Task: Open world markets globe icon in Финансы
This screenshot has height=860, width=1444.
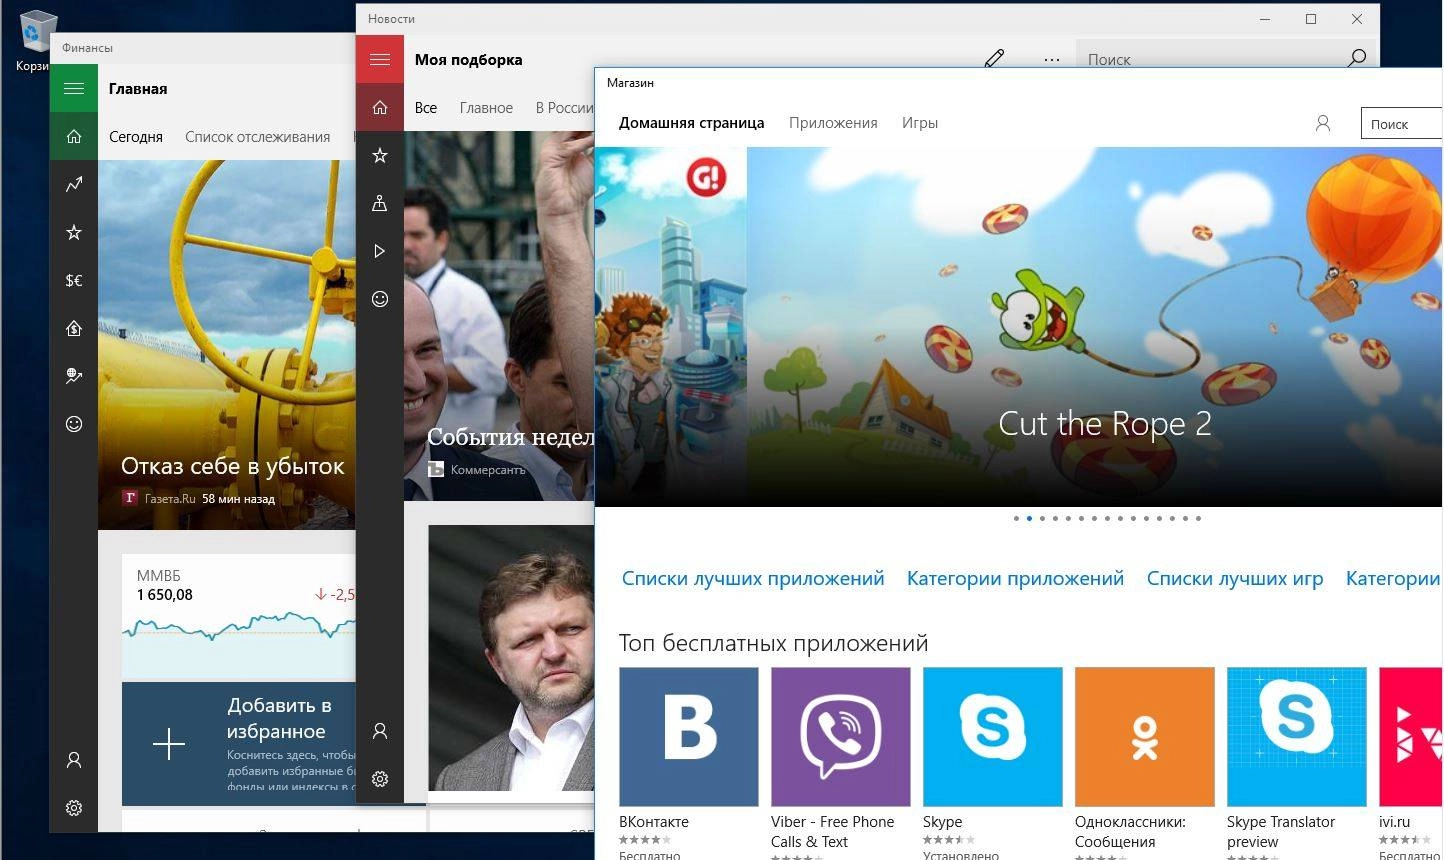Action: 74,377
